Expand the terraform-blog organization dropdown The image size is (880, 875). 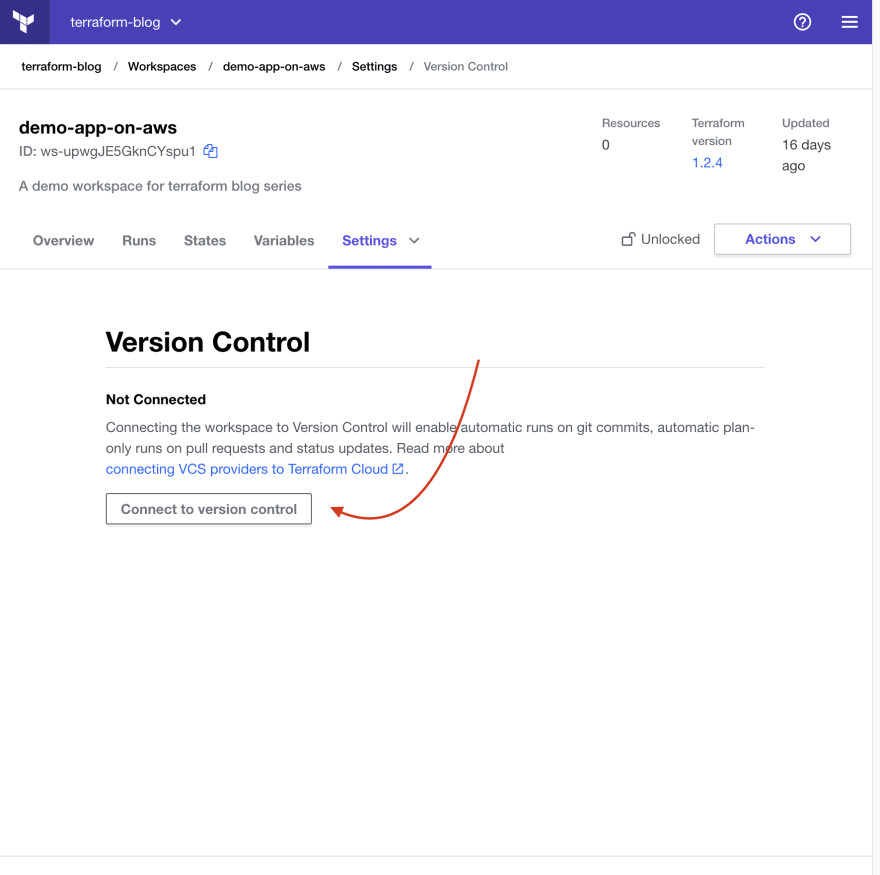[x=126, y=22]
